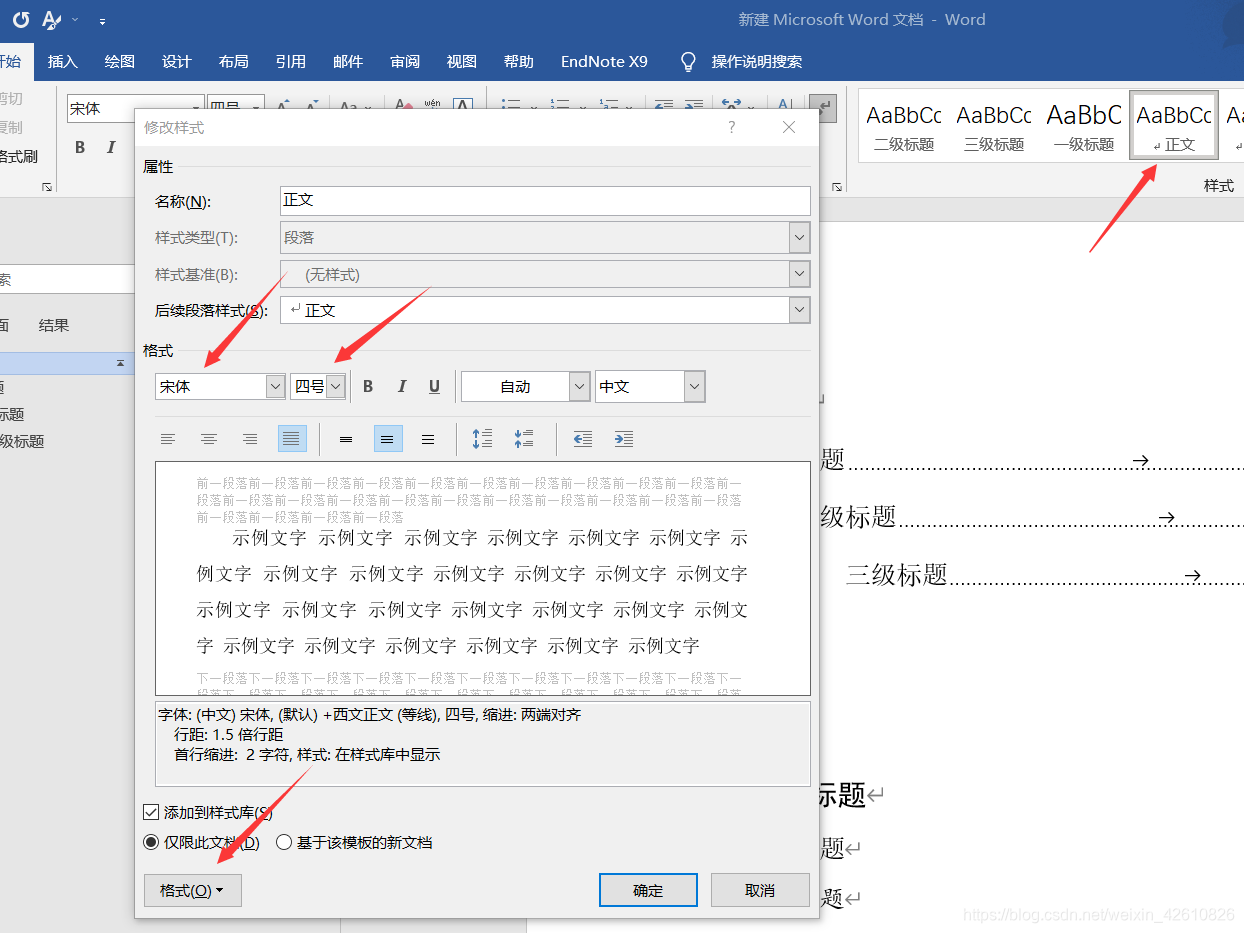Image resolution: width=1244 pixels, height=933 pixels.
Task: Select justify alignment in dialog
Action: [292, 438]
